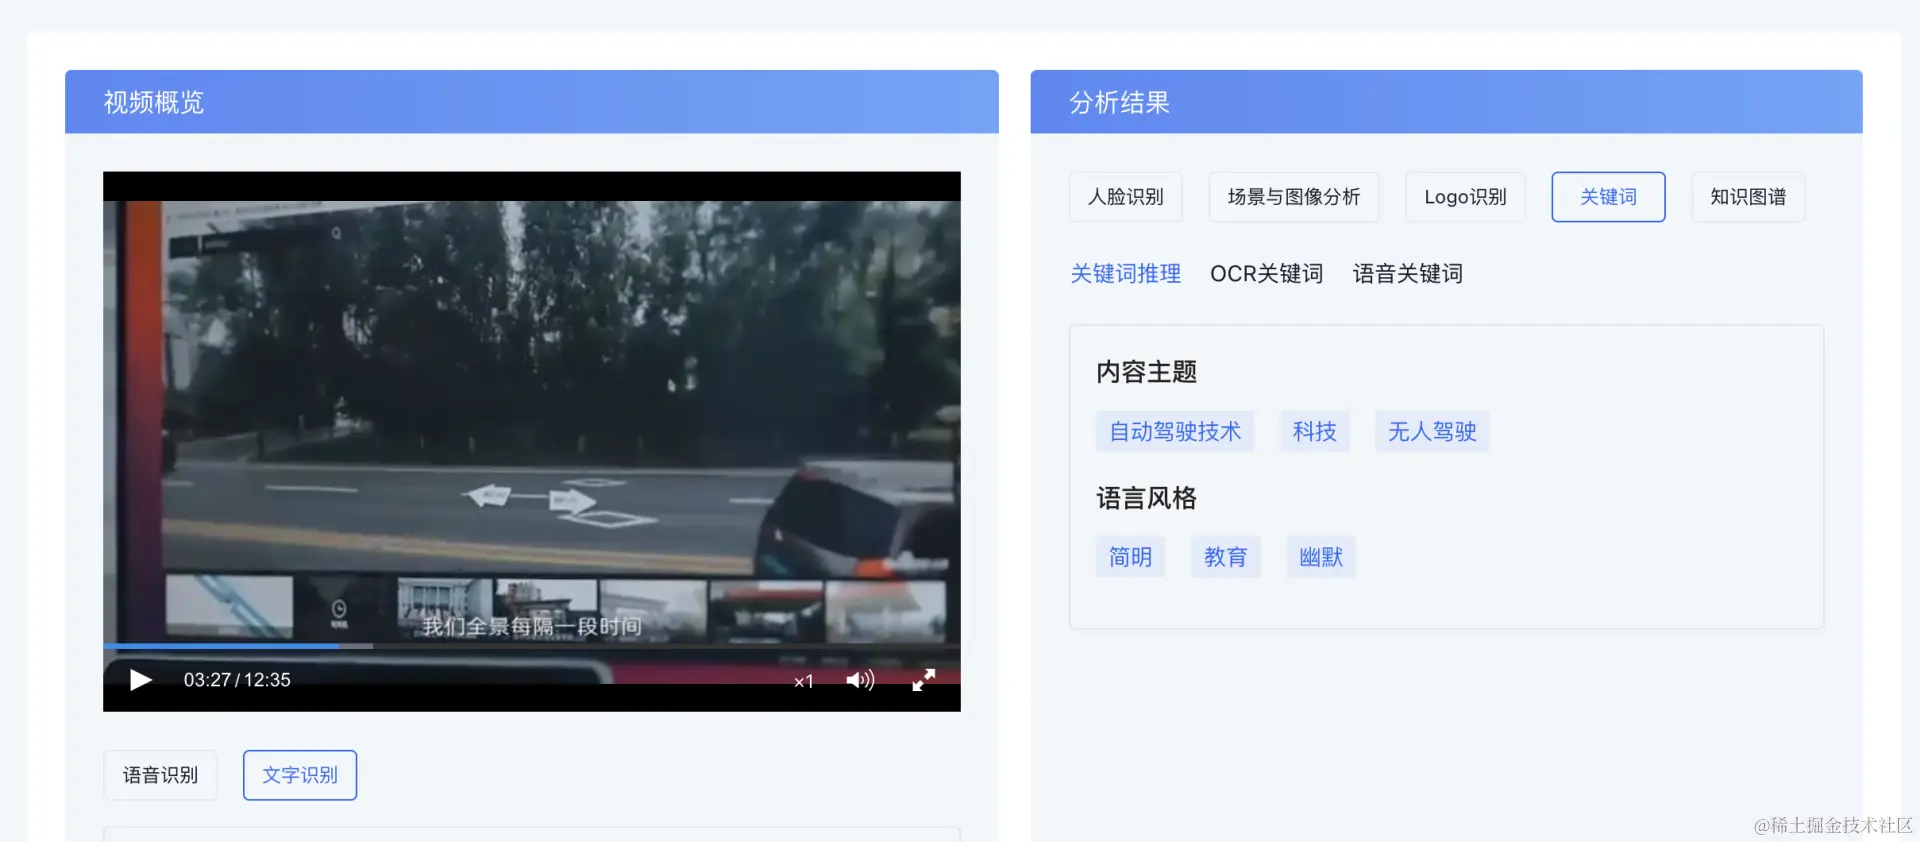Select the 自动驾驶技术 topic tag
The height and width of the screenshot is (842, 1920).
(x=1175, y=432)
